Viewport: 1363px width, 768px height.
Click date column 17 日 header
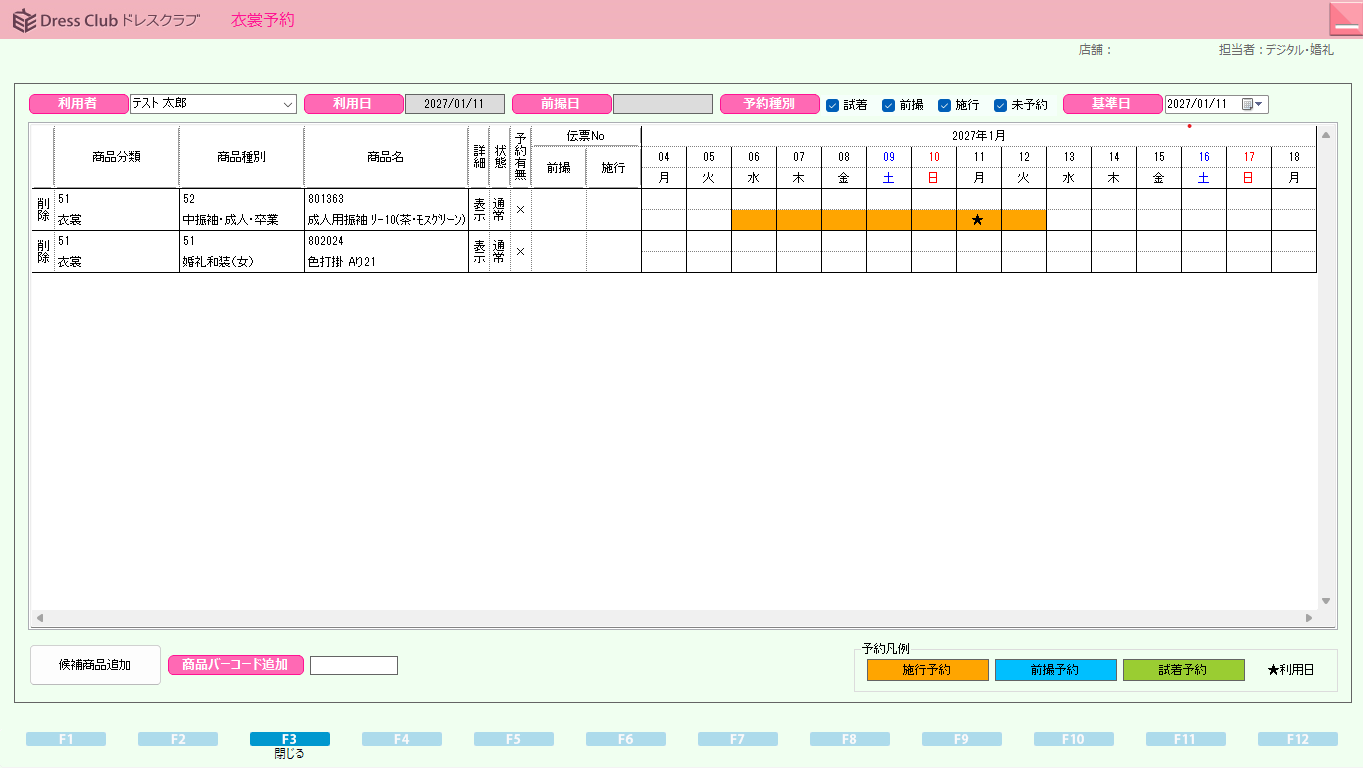[1249, 167]
